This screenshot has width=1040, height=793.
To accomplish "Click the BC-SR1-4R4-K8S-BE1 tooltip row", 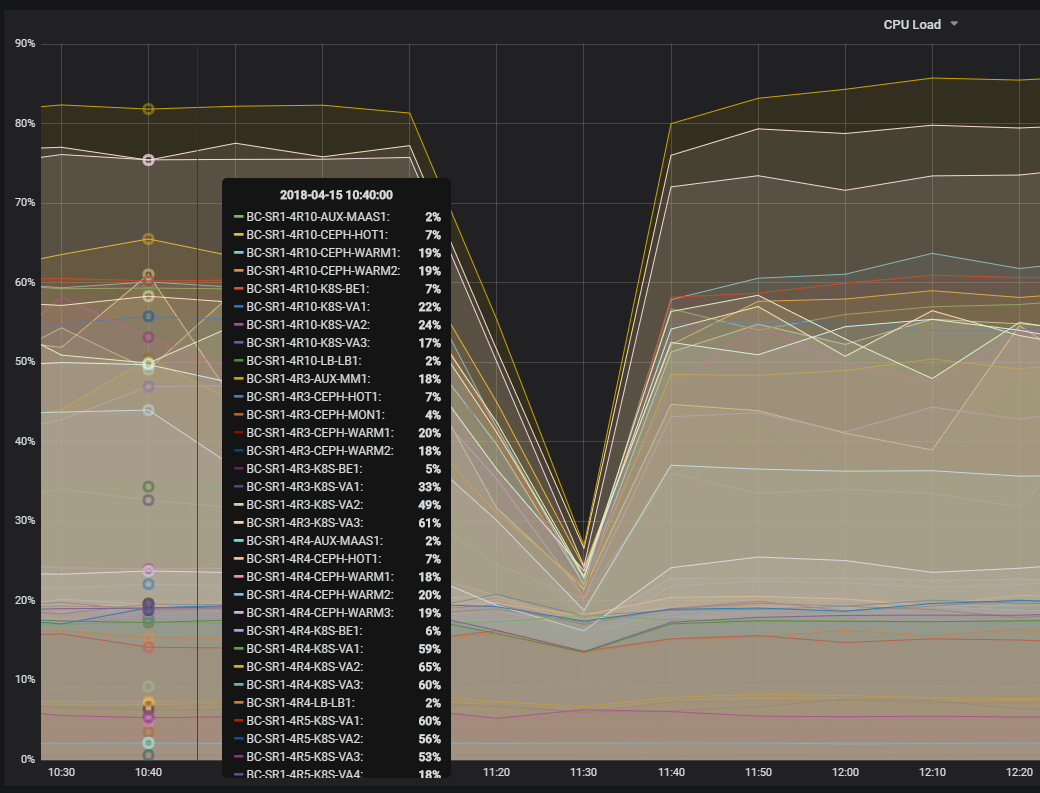I will 337,631.
